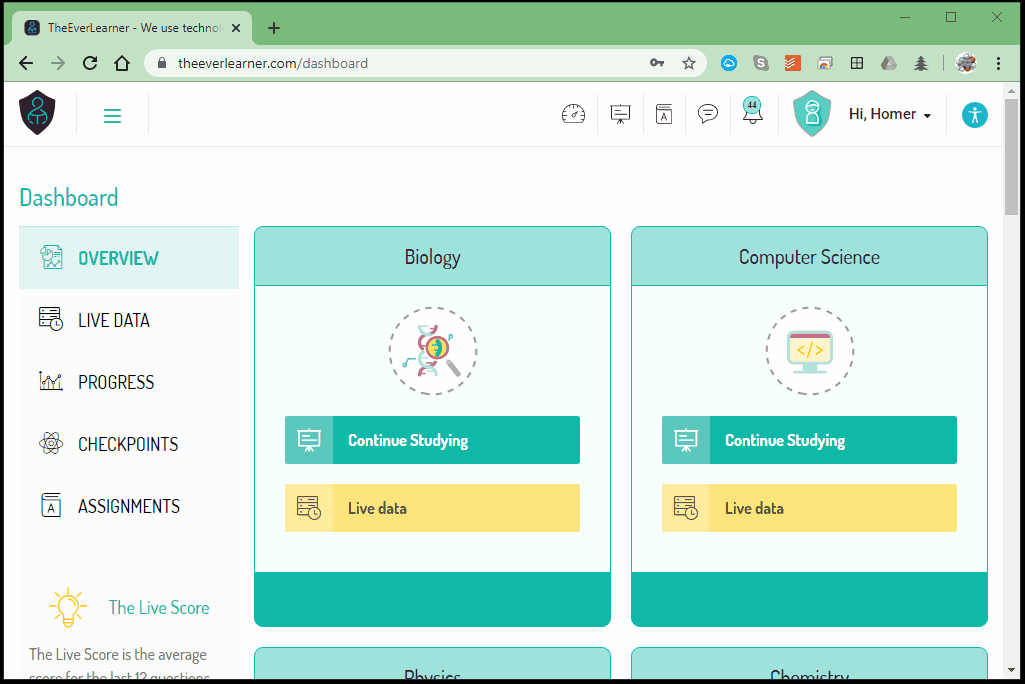1025x684 pixels.
Task: Open Live data in Computer Science card
Action: pyautogui.click(x=809, y=508)
